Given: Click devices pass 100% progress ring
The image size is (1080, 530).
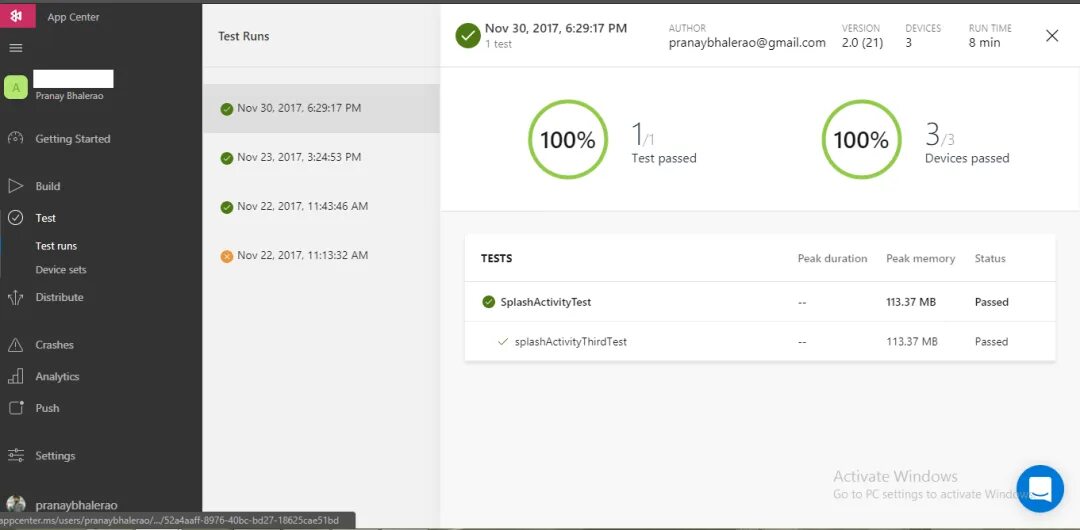Looking at the screenshot, I should (x=861, y=140).
